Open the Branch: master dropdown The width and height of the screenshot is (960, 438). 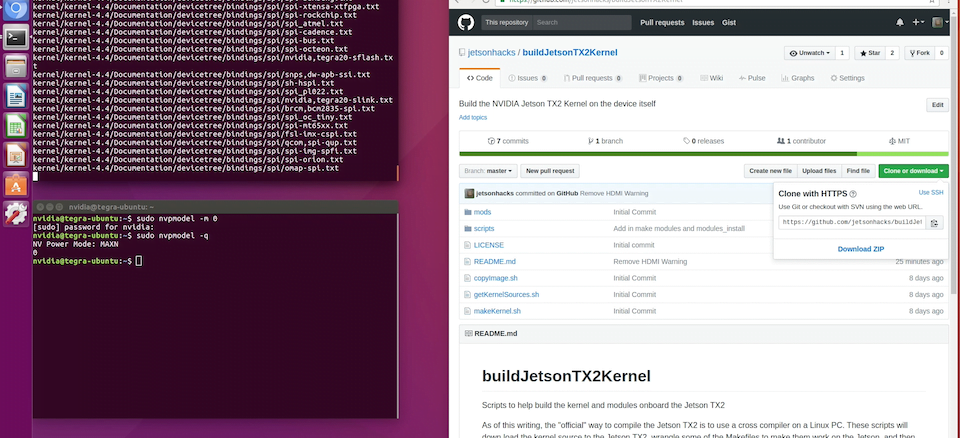click(488, 171)
